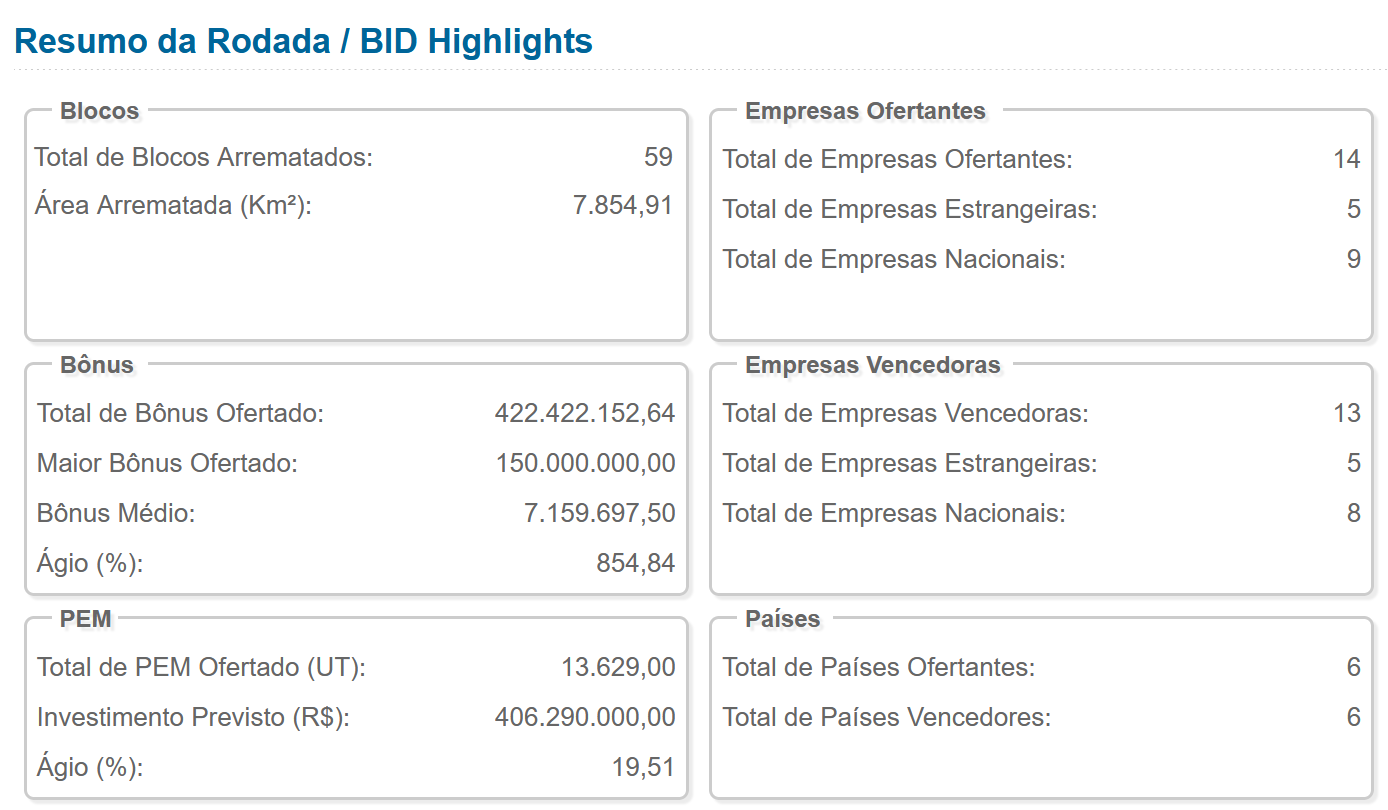Click the Investimento Previsto value 406.290.000,00

[585, 718]
